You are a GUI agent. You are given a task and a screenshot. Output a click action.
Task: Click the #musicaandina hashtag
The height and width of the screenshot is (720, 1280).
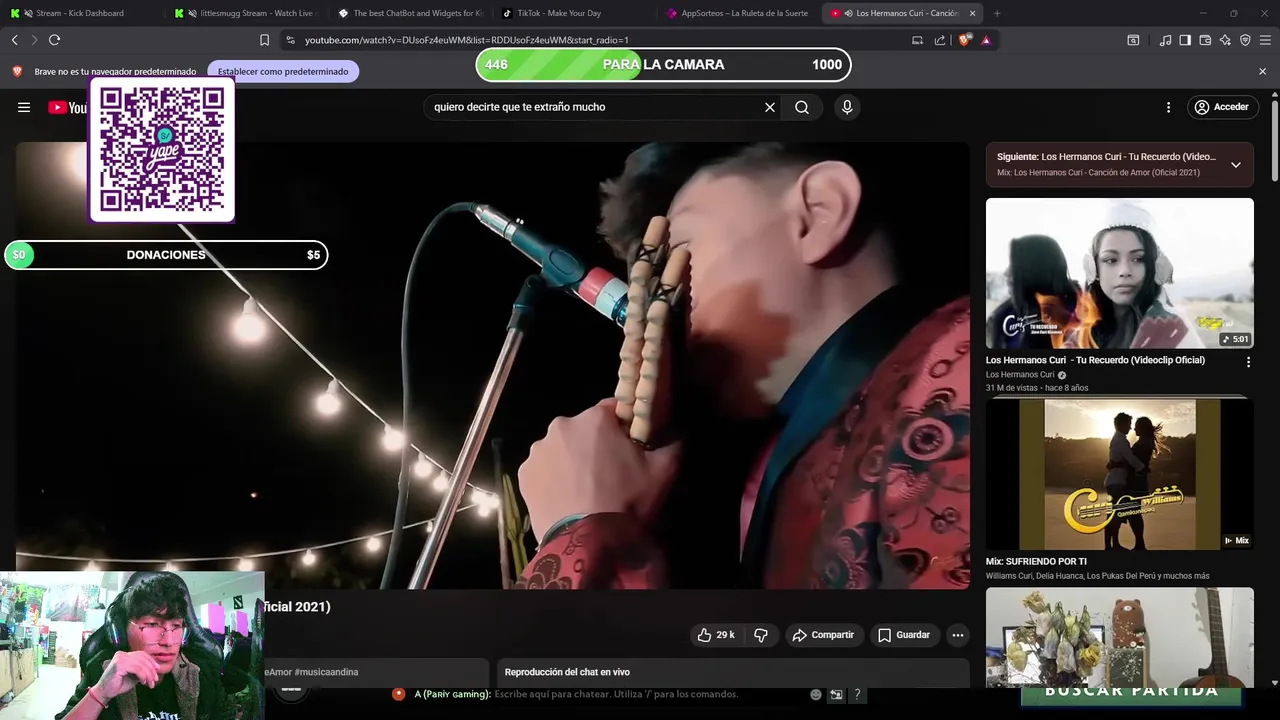pos(326,672)
